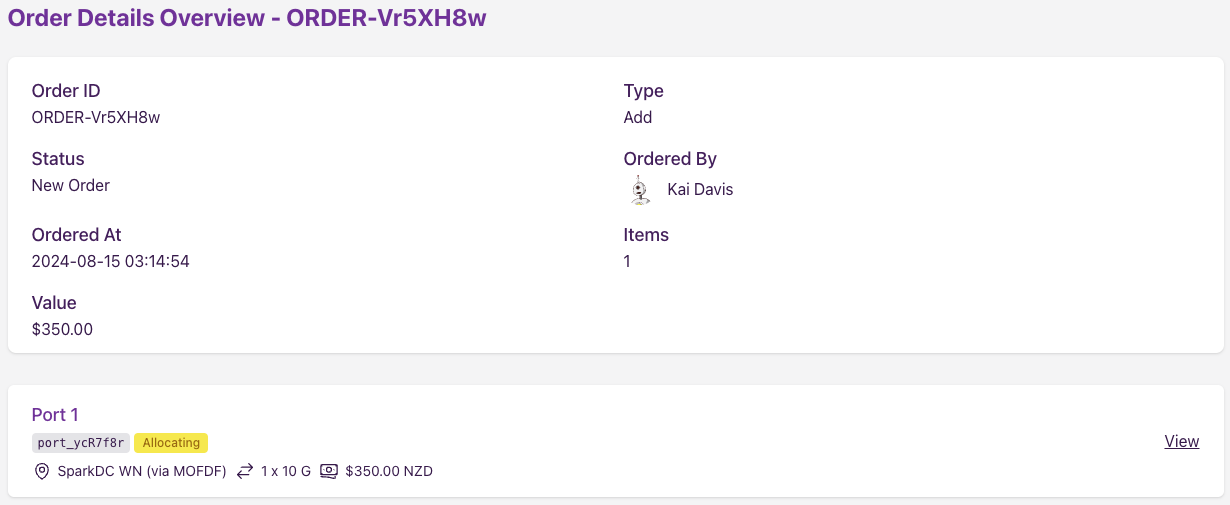
Task: Open the View link for Port 1
Action: pos(1182,441)
